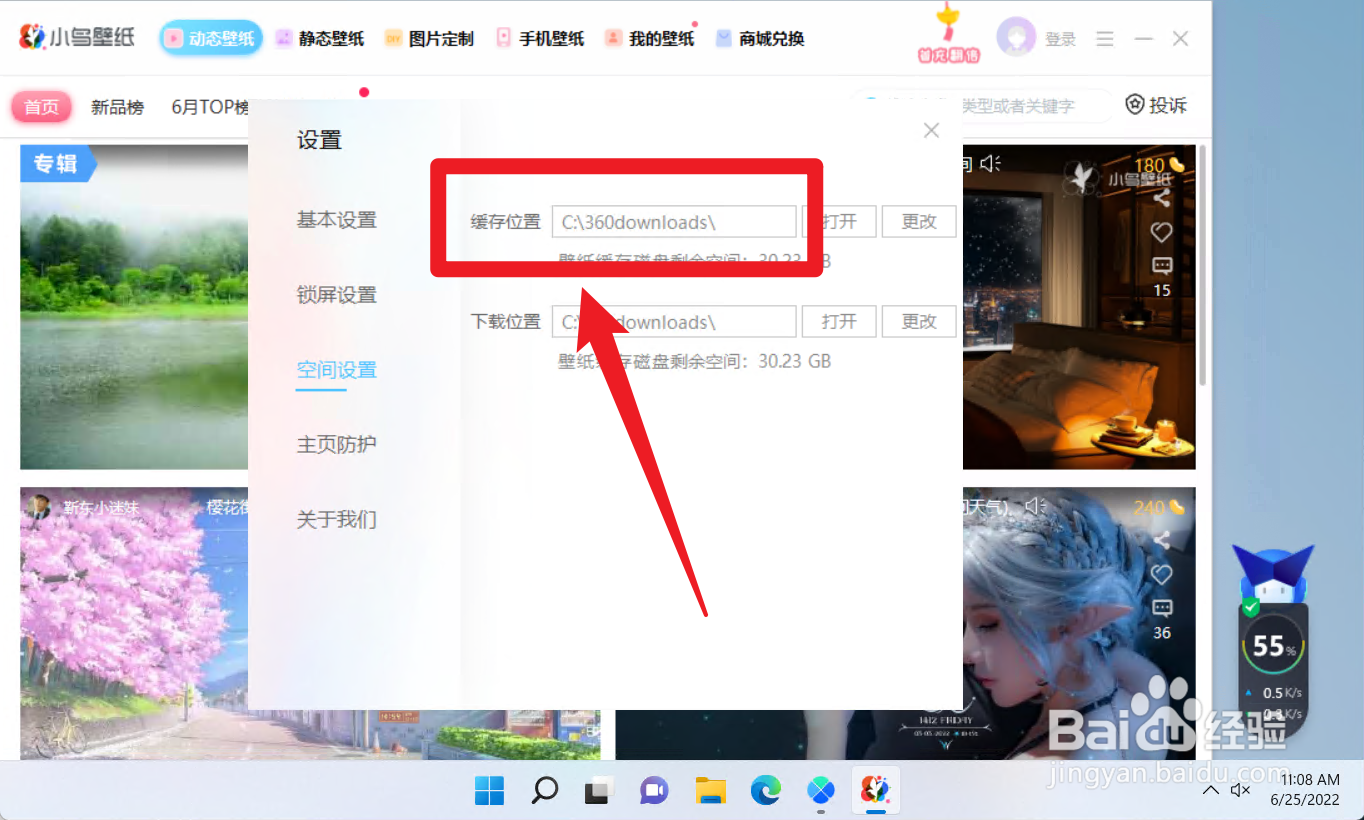
Task: Click the 小鸟壁纸 logo
Action: [77, 38]
